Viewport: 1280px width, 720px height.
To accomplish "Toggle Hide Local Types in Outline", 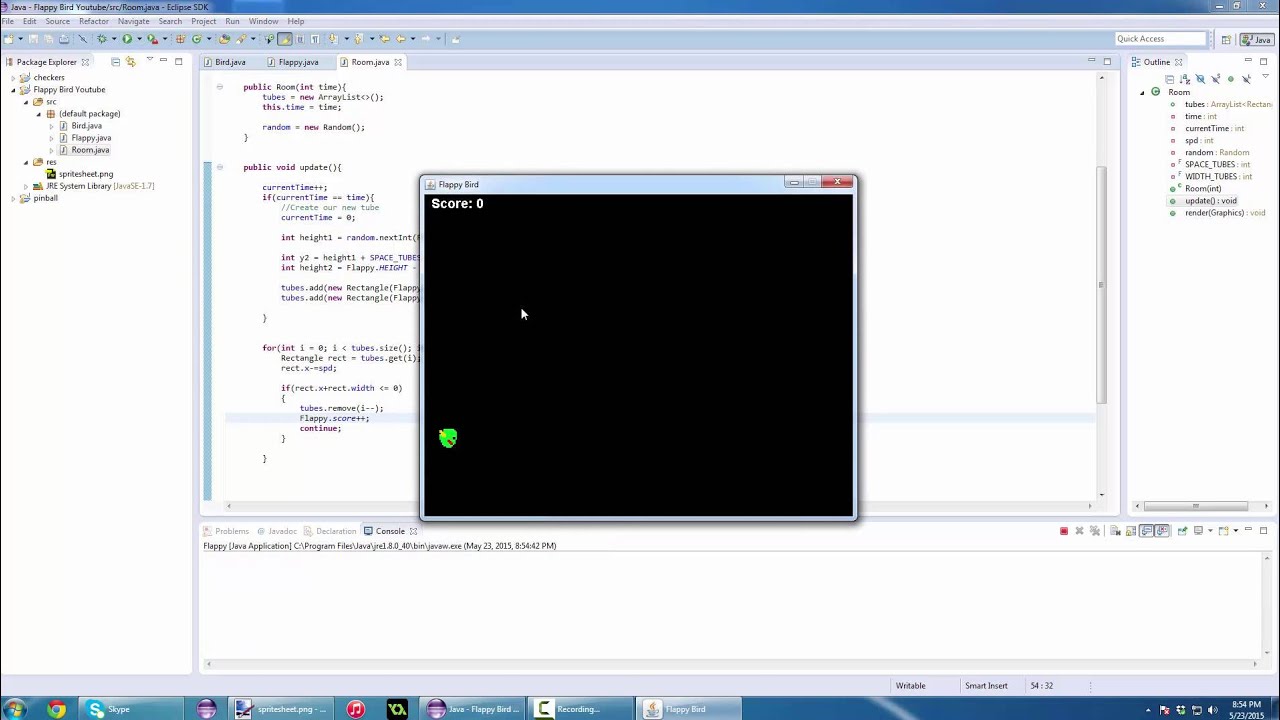I will [x=1246, y=79].
